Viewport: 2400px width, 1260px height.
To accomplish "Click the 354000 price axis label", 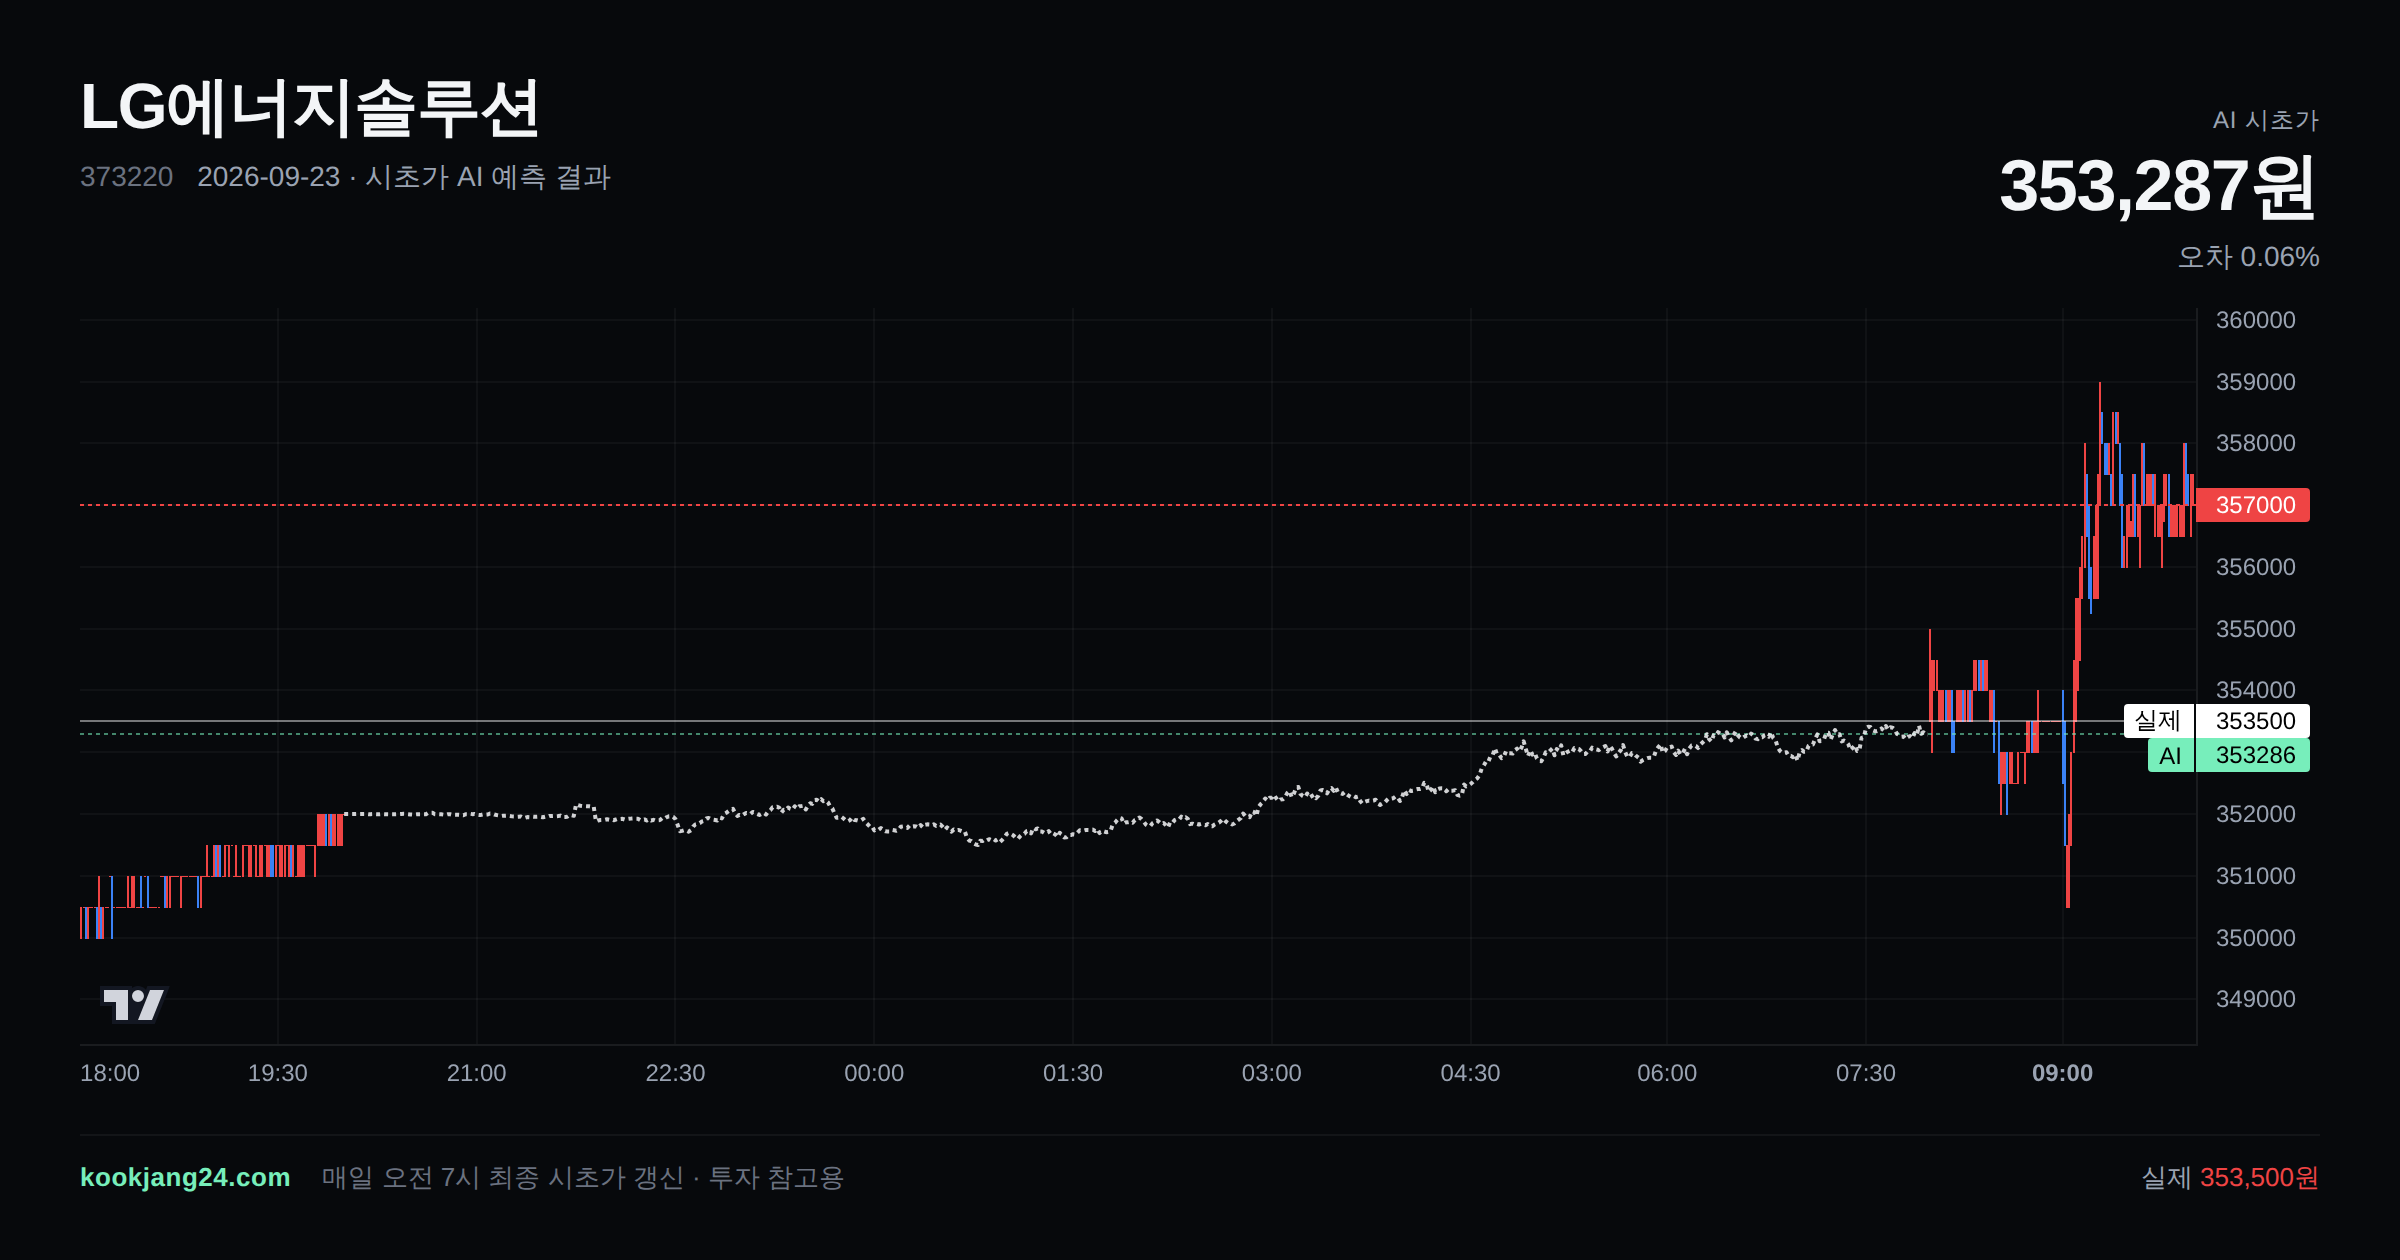I will (x=2256, y=690).
